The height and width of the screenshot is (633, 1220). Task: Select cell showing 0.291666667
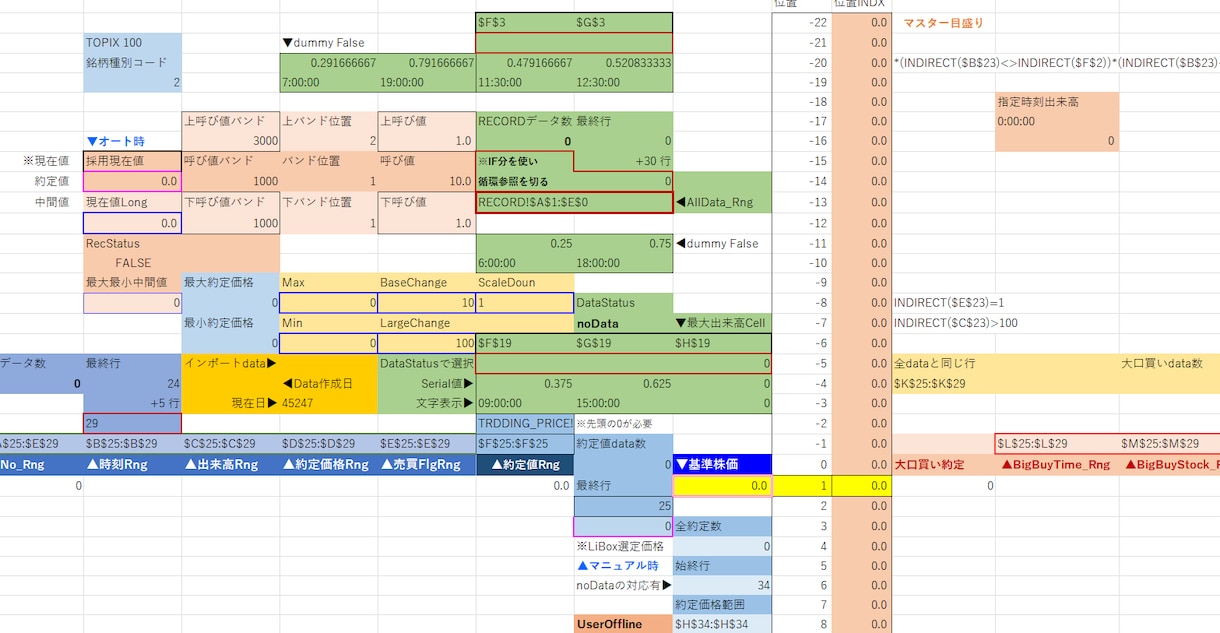coord(328,62)
